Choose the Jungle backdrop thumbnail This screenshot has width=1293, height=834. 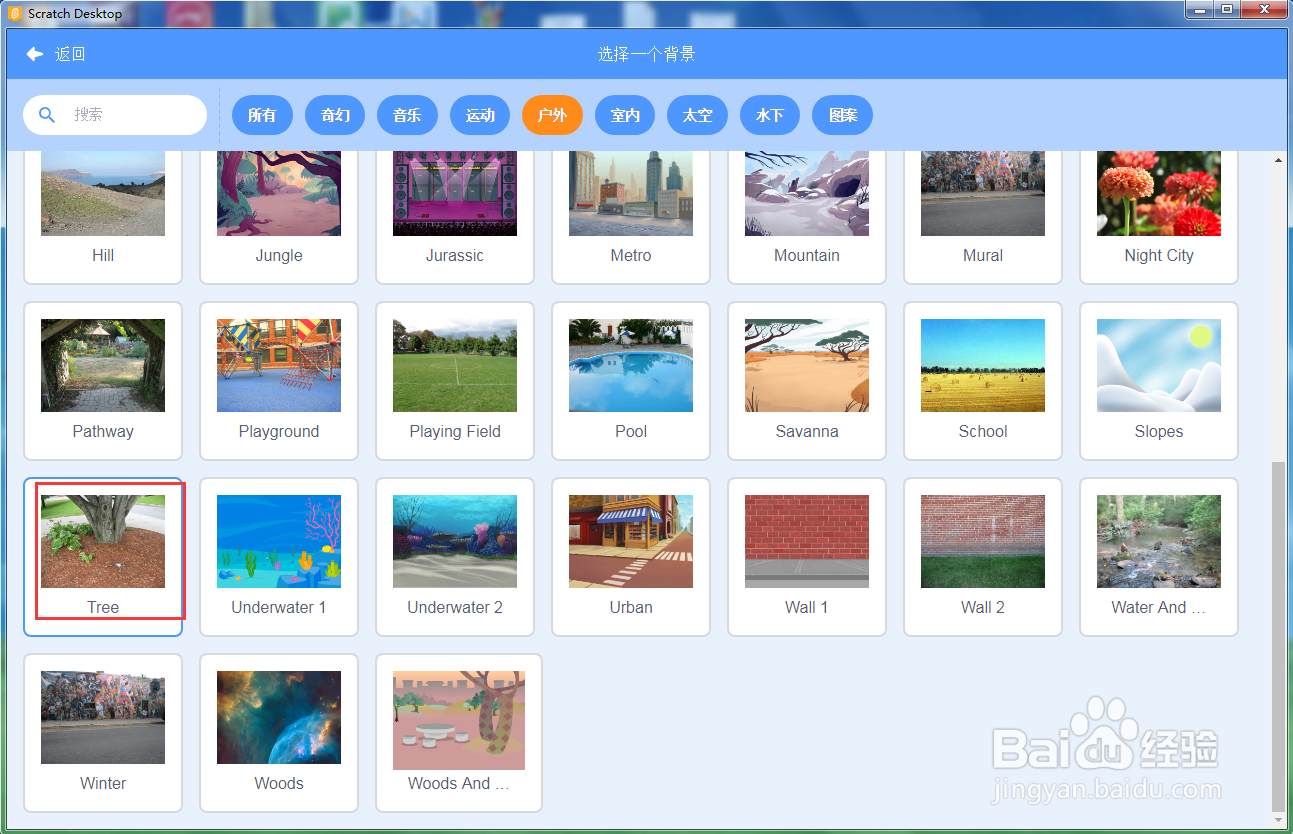[279, 193]
